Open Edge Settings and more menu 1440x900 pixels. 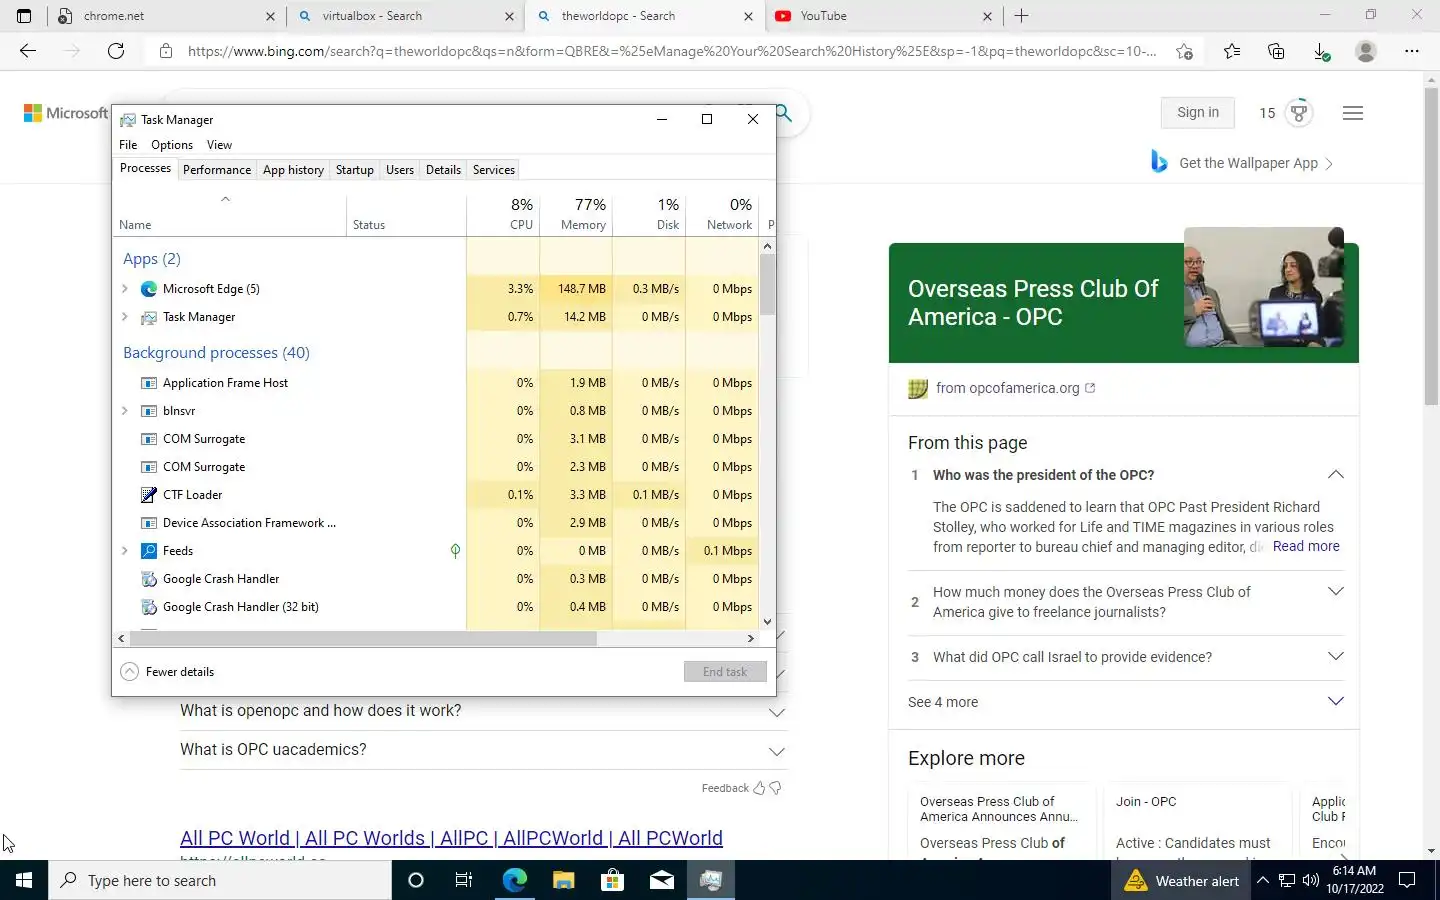coord(1412,51)
